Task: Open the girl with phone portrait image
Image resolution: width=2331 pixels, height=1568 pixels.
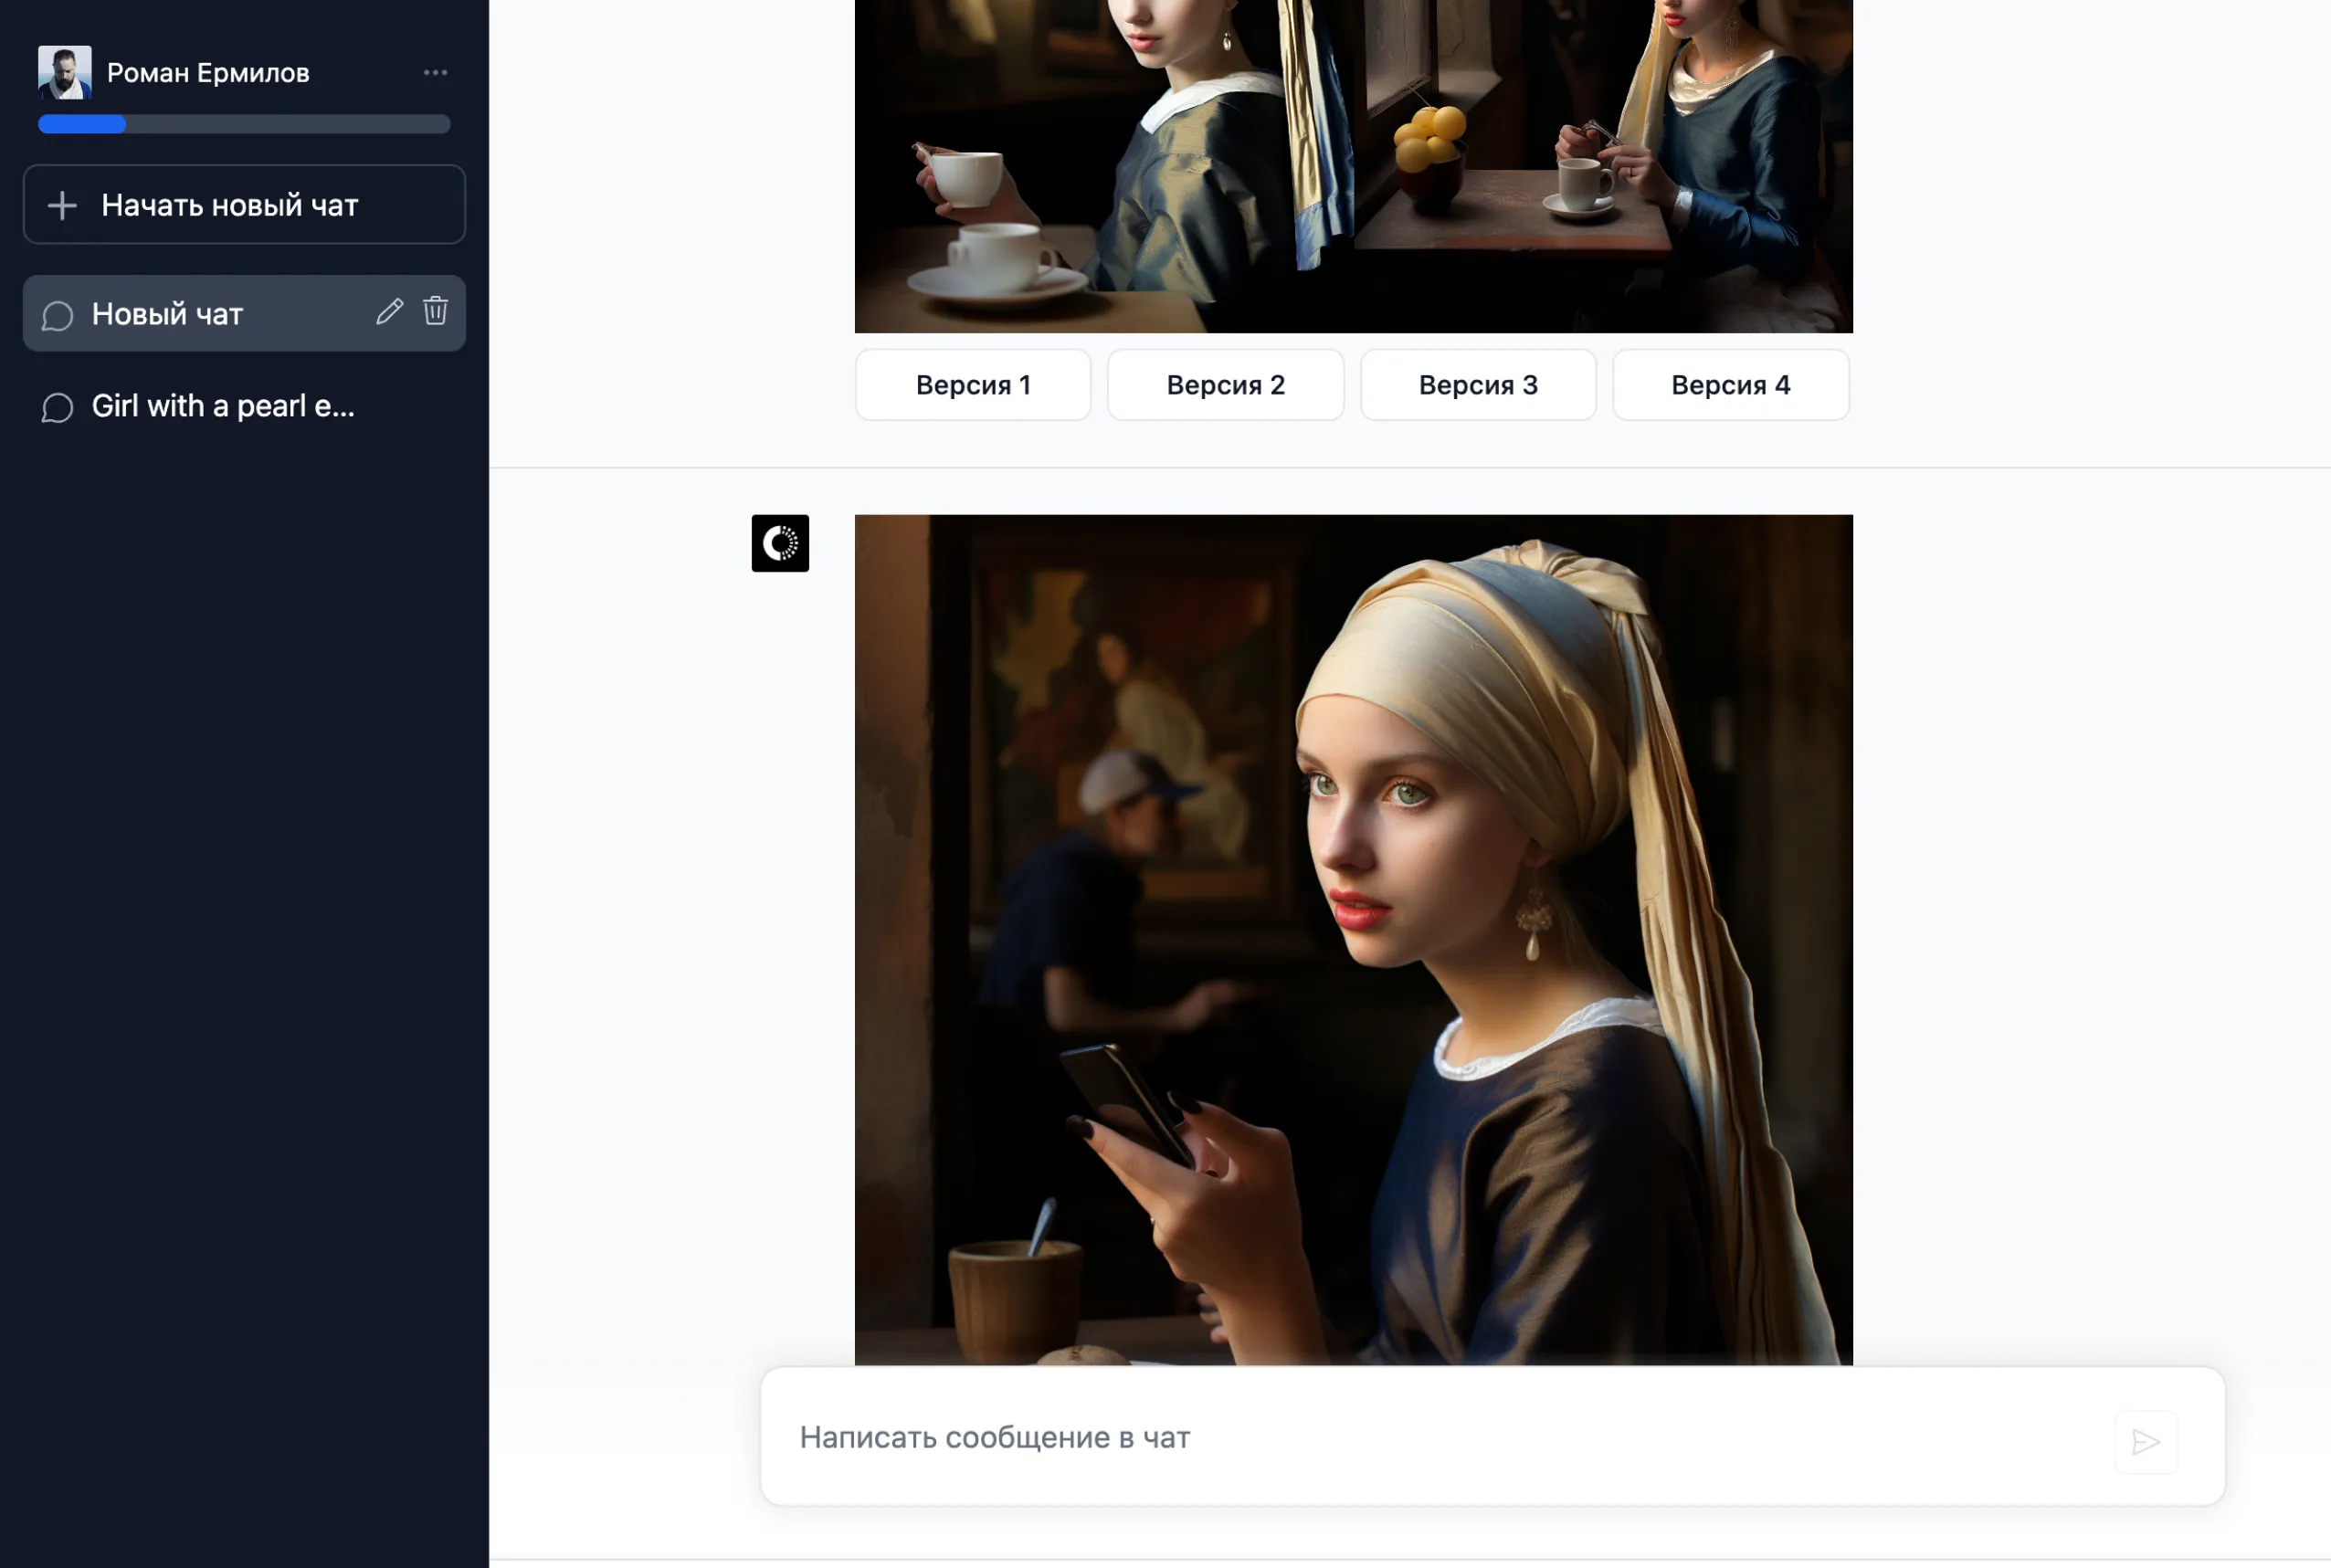Action: [1353, 940]
